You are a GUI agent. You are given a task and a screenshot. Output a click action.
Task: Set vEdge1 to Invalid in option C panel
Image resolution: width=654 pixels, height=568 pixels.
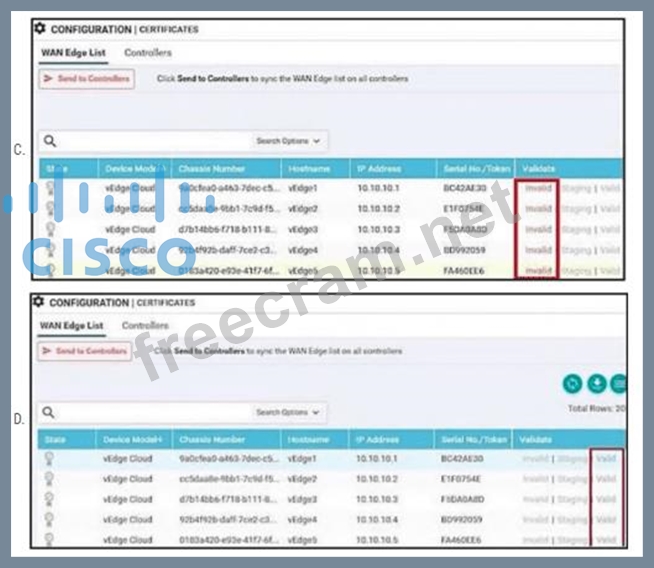click(538, 187)
